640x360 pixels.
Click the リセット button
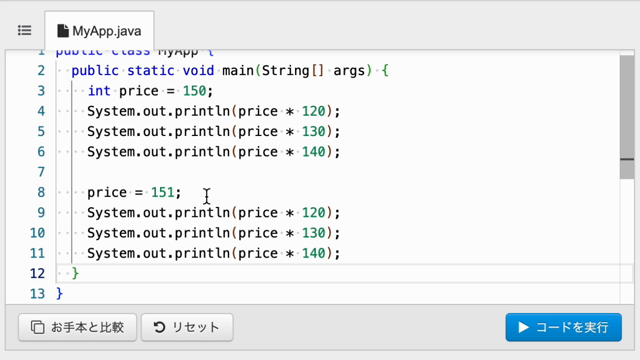pos(187,327)
